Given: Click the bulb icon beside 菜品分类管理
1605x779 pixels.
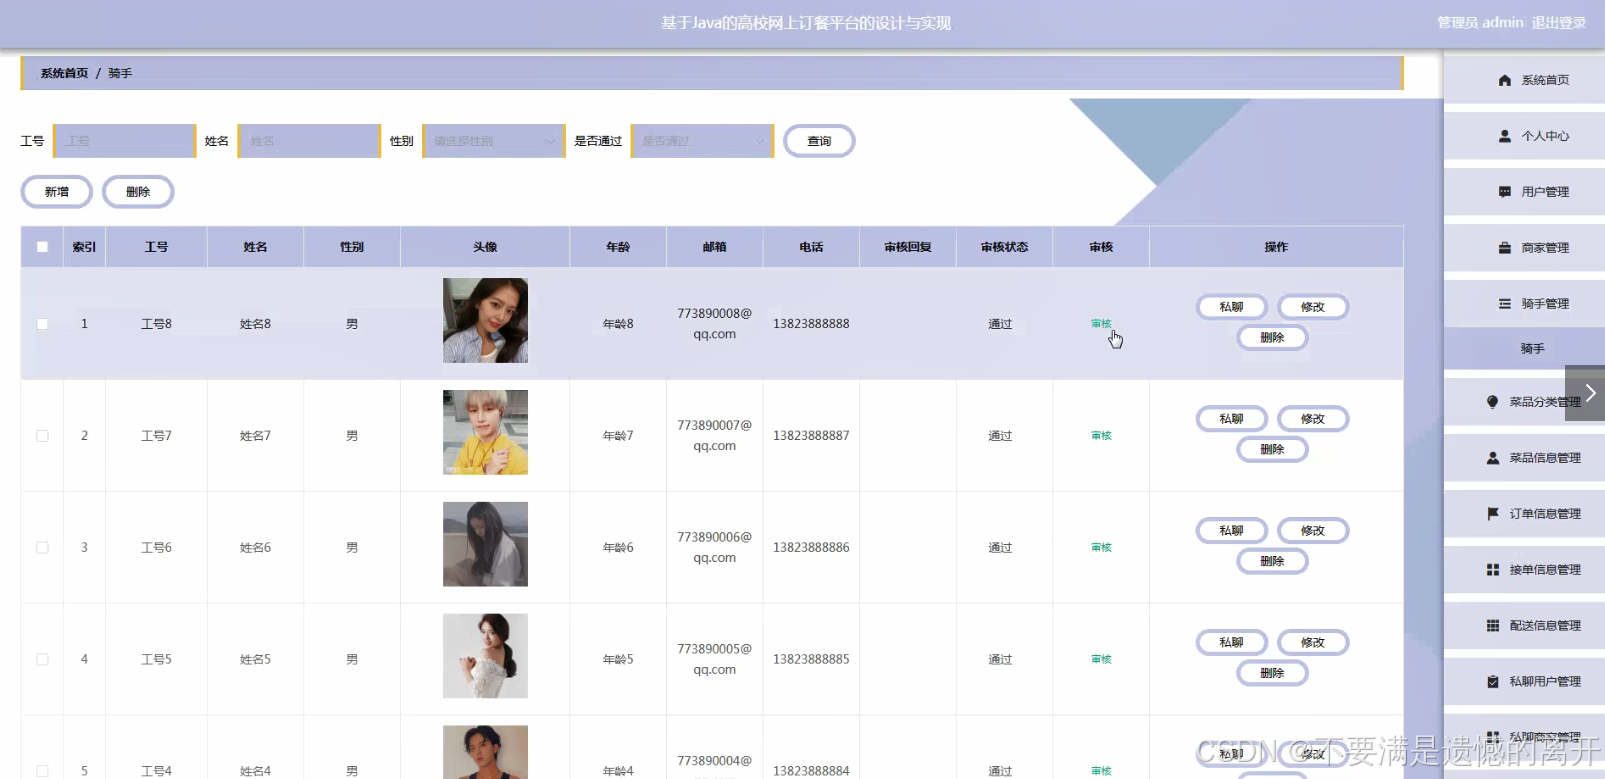Looking at the screenshot, I should [1492, 402].
